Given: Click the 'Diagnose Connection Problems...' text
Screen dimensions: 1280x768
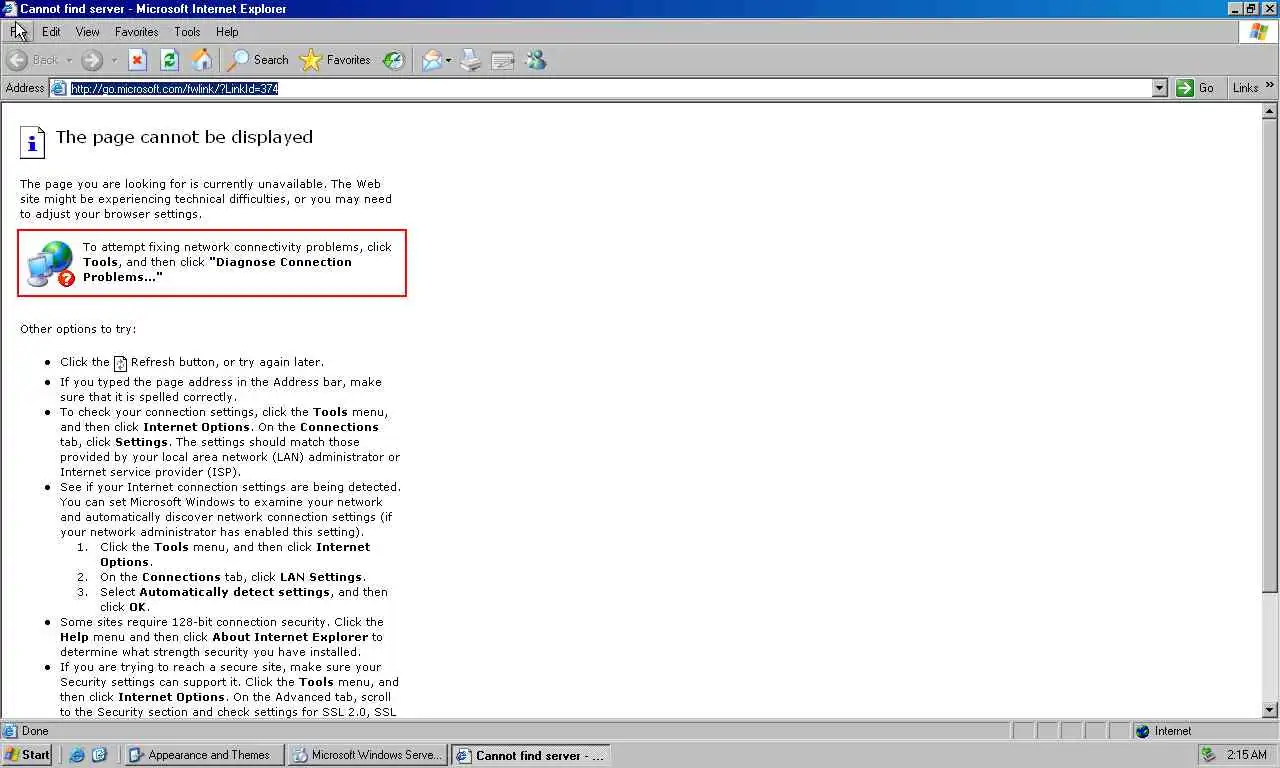Looking at the screenshot, I should coord(217,269).
